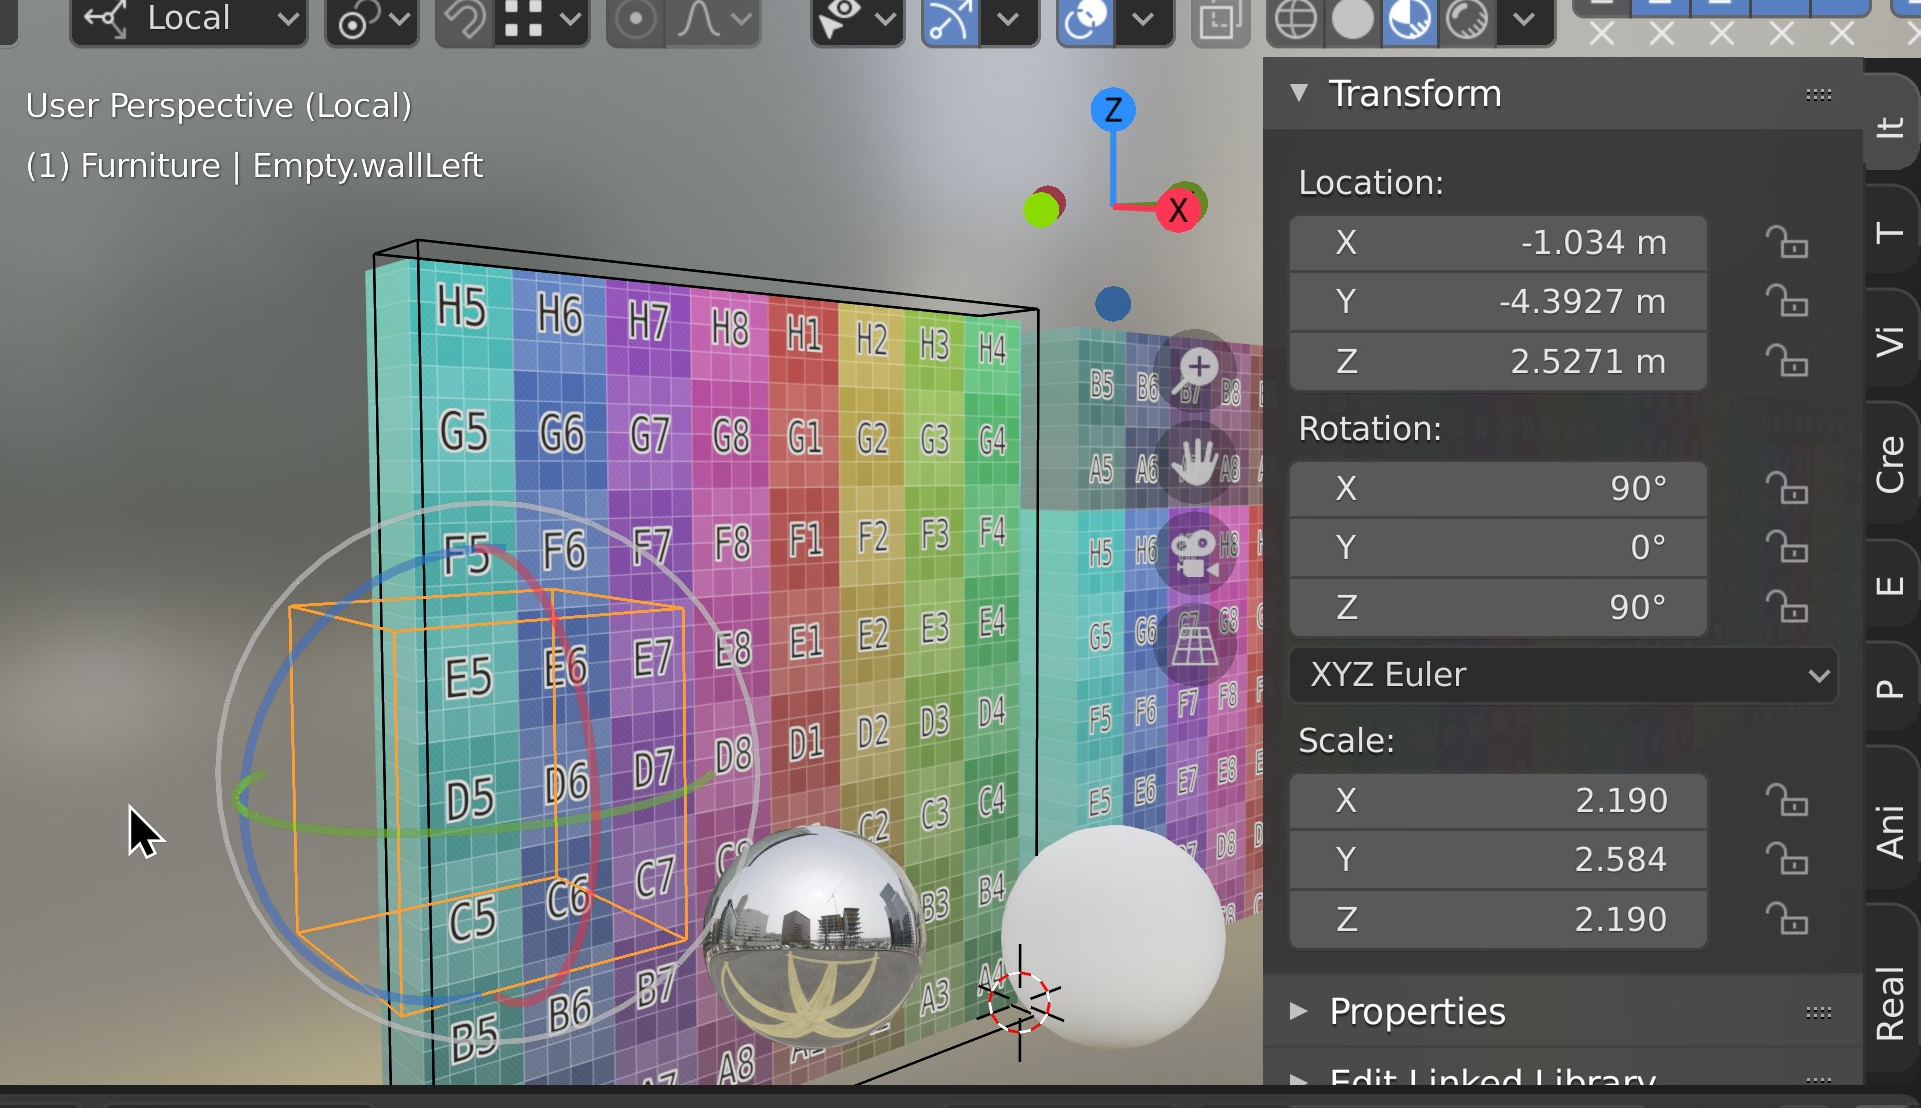Collapse the Transform panel
This screenshot has width=1921, height=1108.
click(1299, 93)
